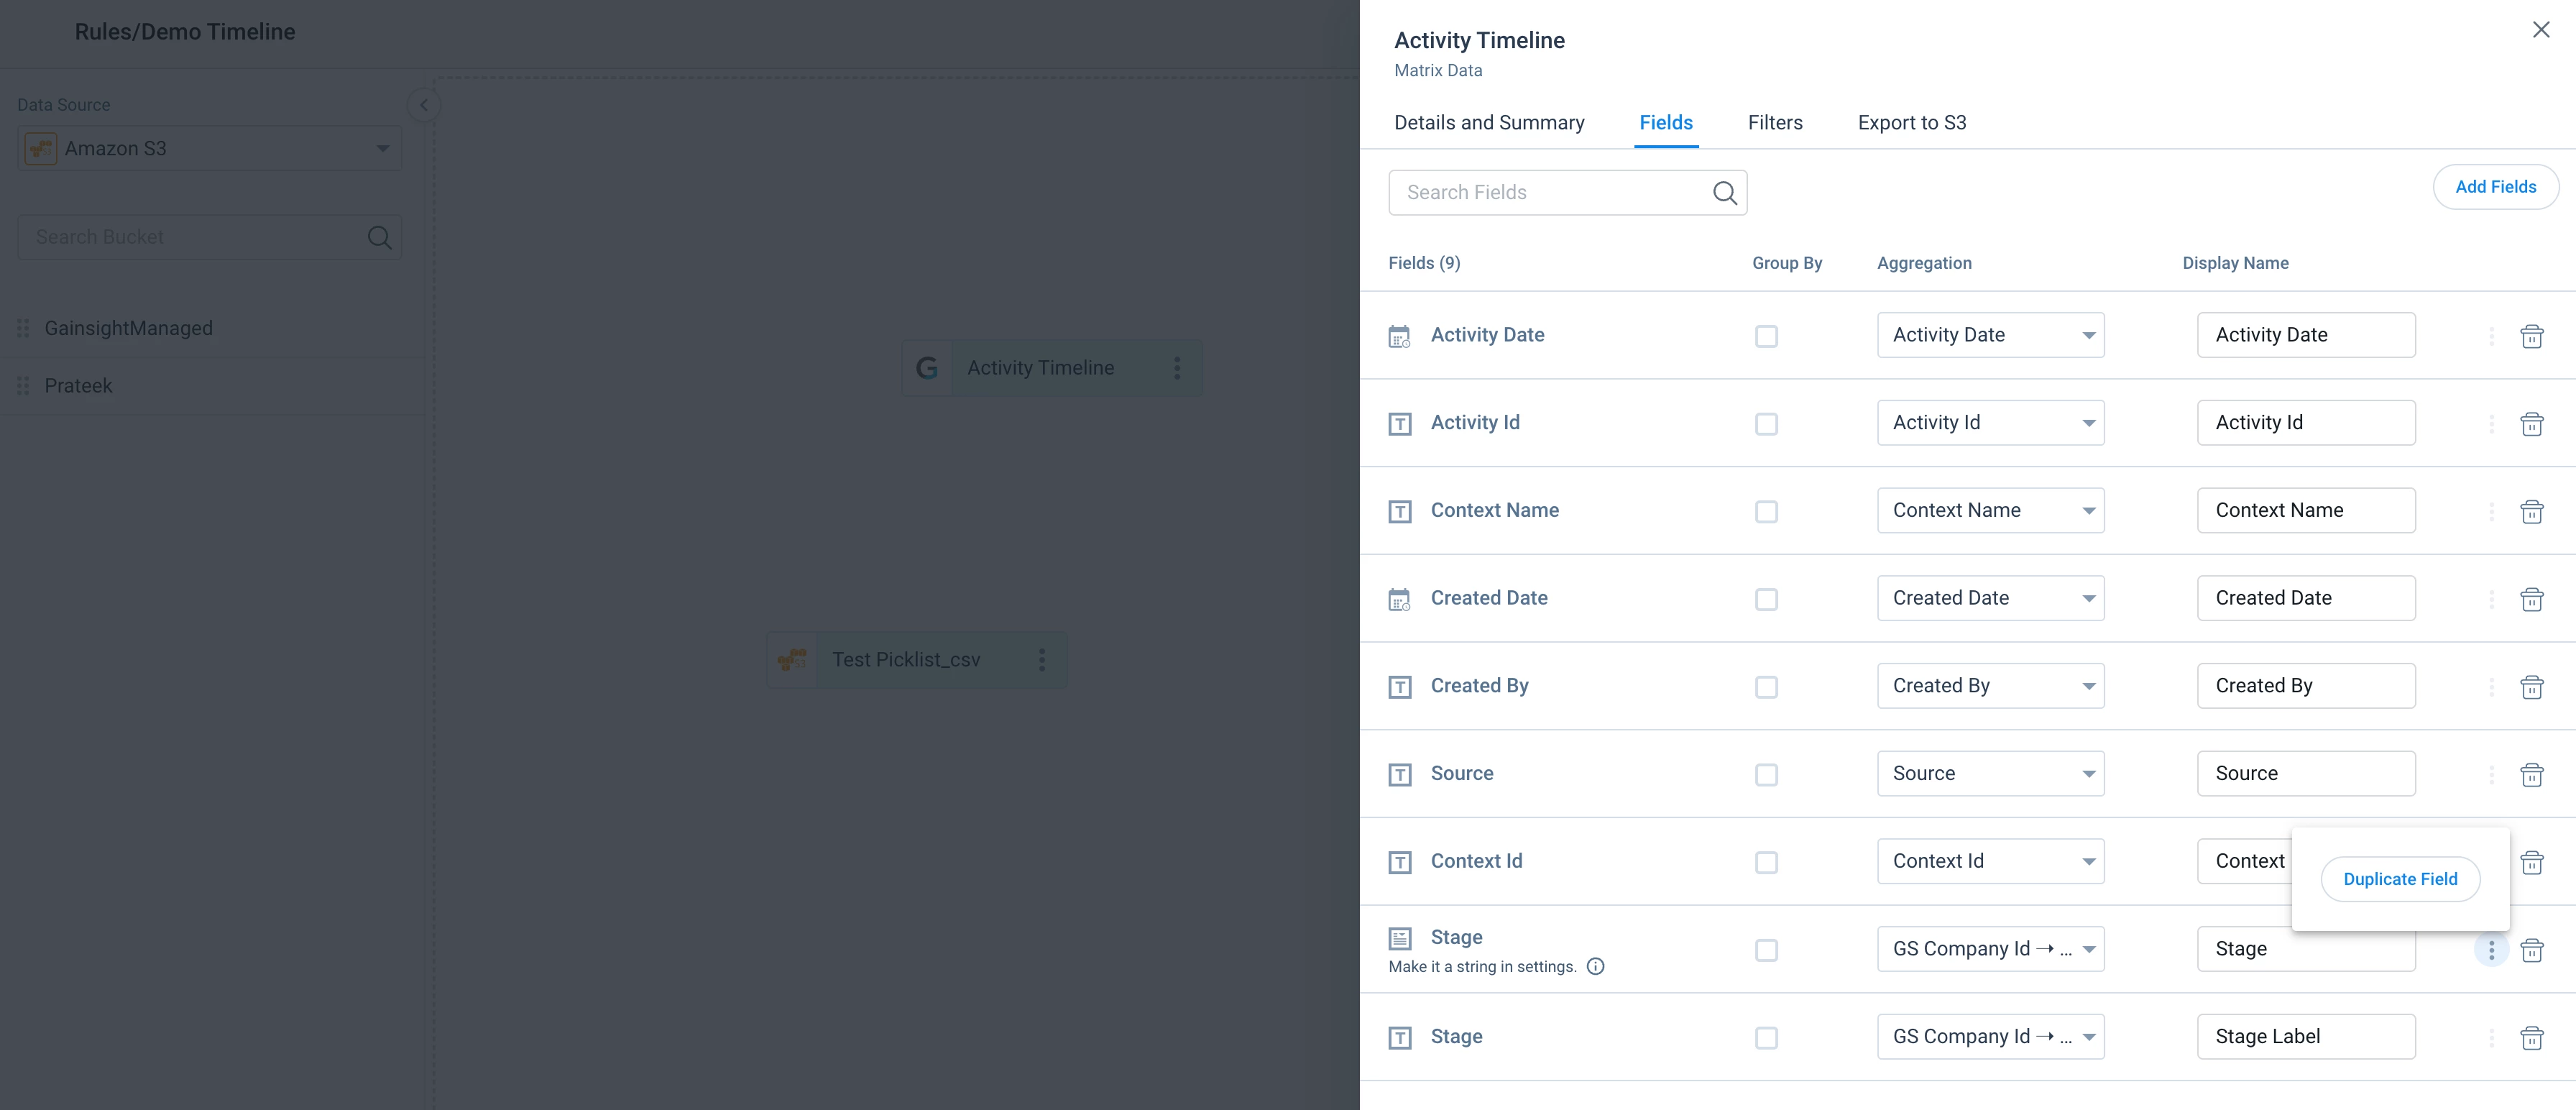The height and width of the screenshot is (1110, 2576).
Task: Expand the Created Date aggregation dropdown
Action: pyautogui.click(x=1990, y=598)
